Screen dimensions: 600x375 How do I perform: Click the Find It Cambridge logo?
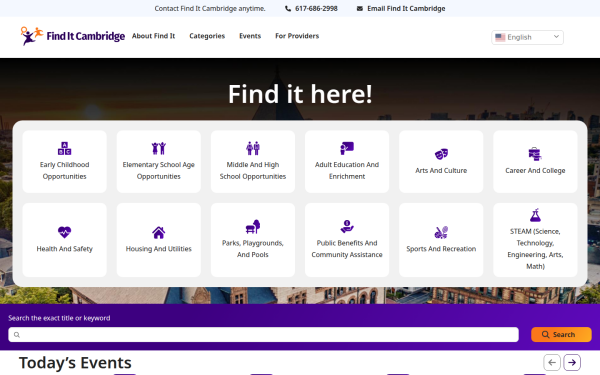click(x=73, y=36)
